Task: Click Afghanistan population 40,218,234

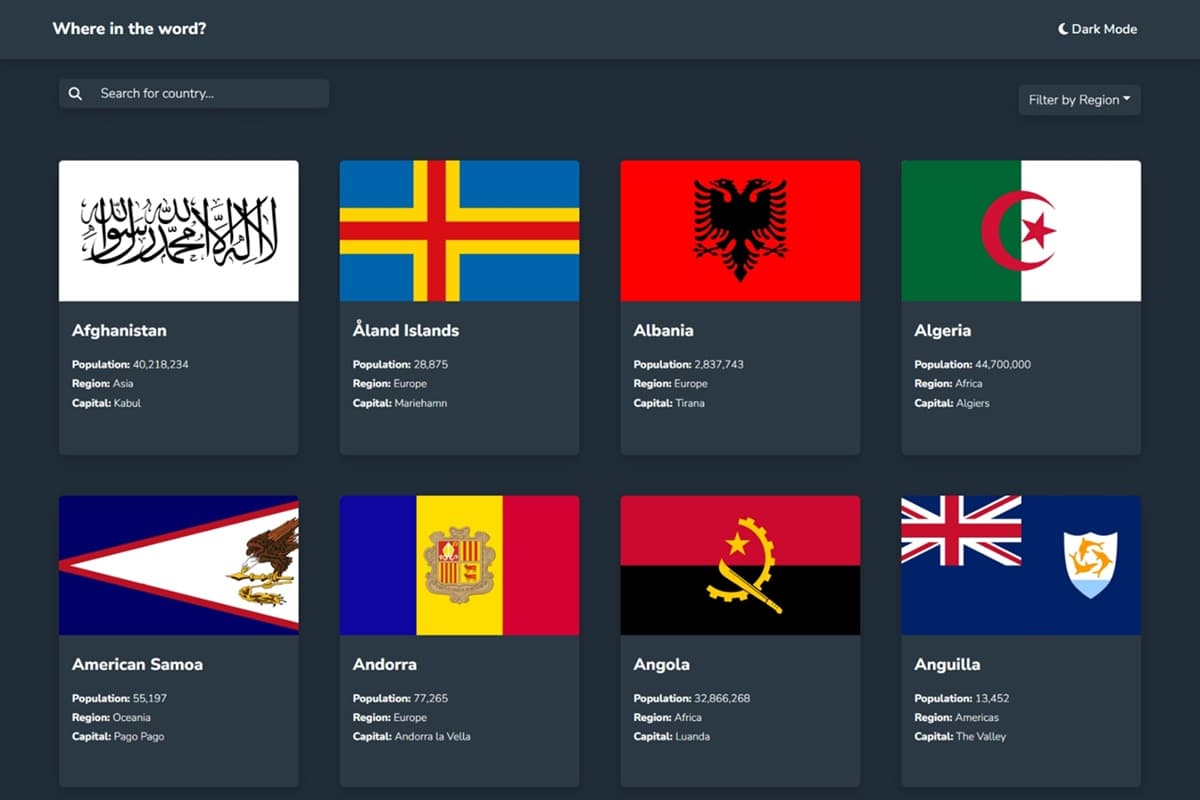Action: (x=130, y=365)
